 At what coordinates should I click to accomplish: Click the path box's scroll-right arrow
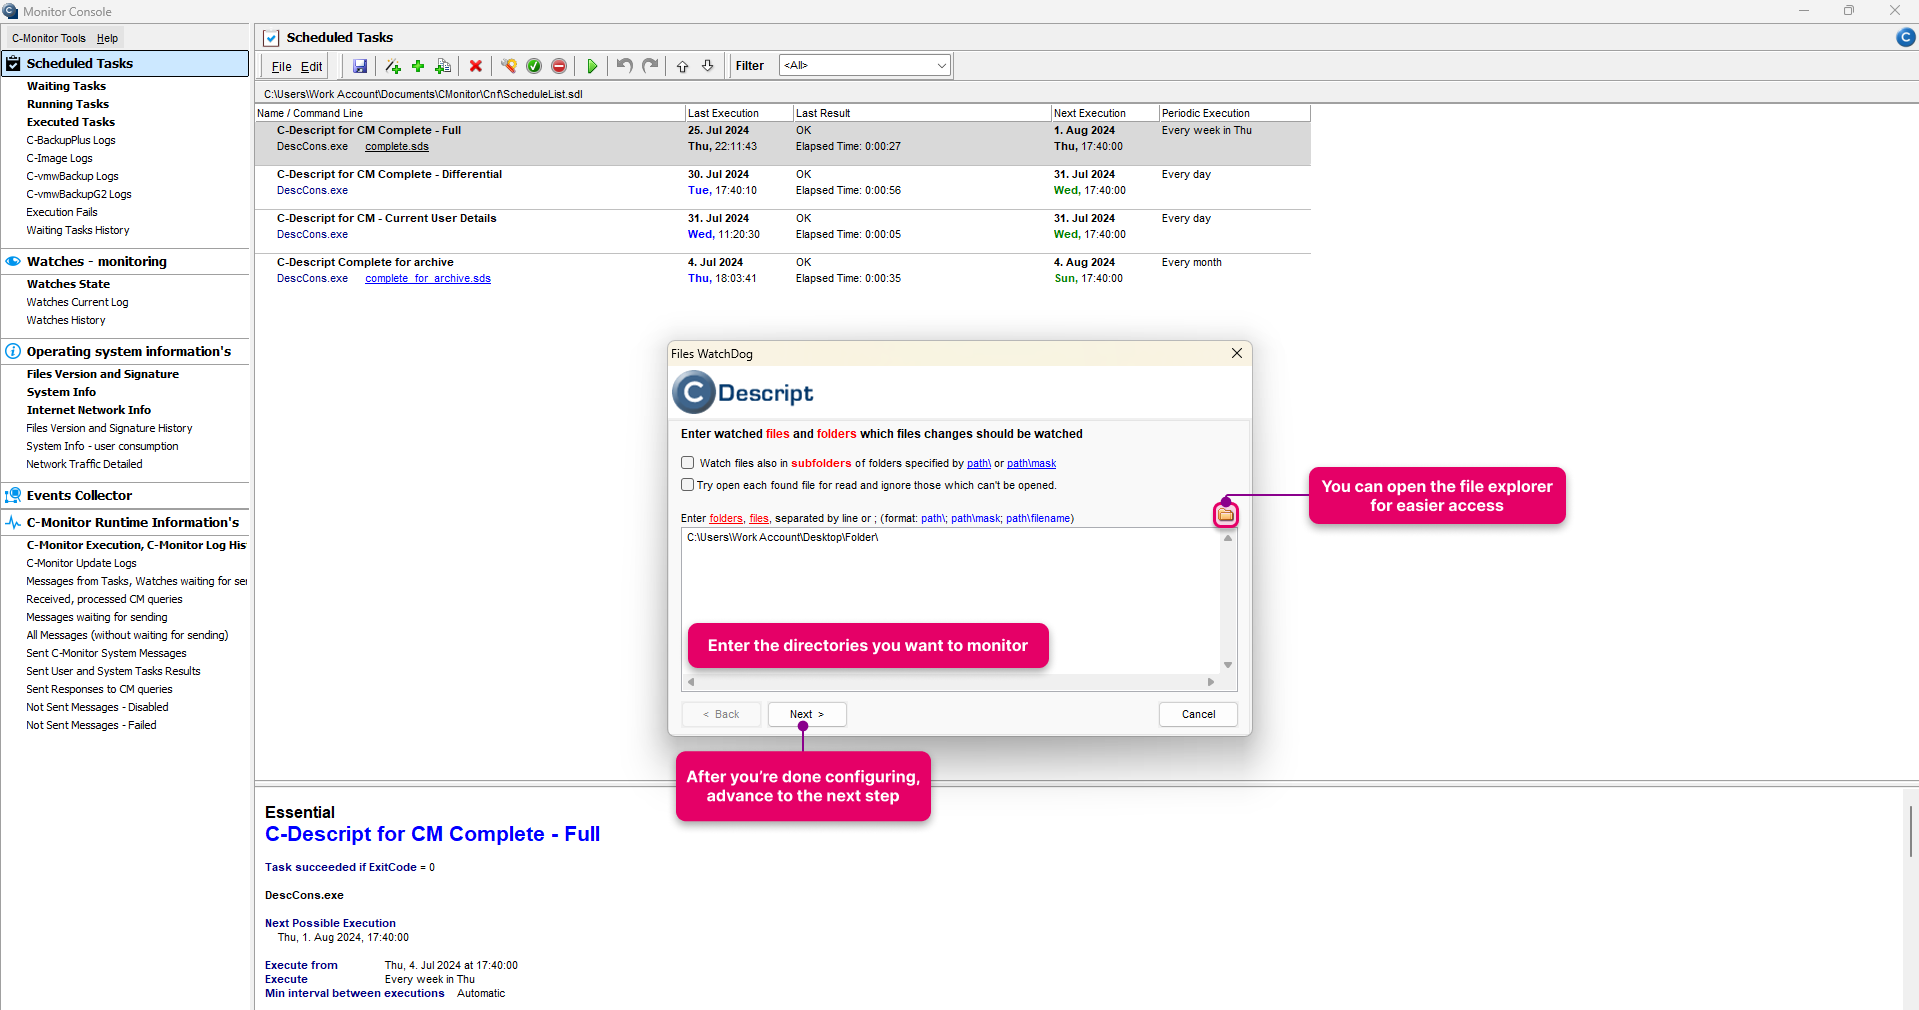coord(1211,682)
